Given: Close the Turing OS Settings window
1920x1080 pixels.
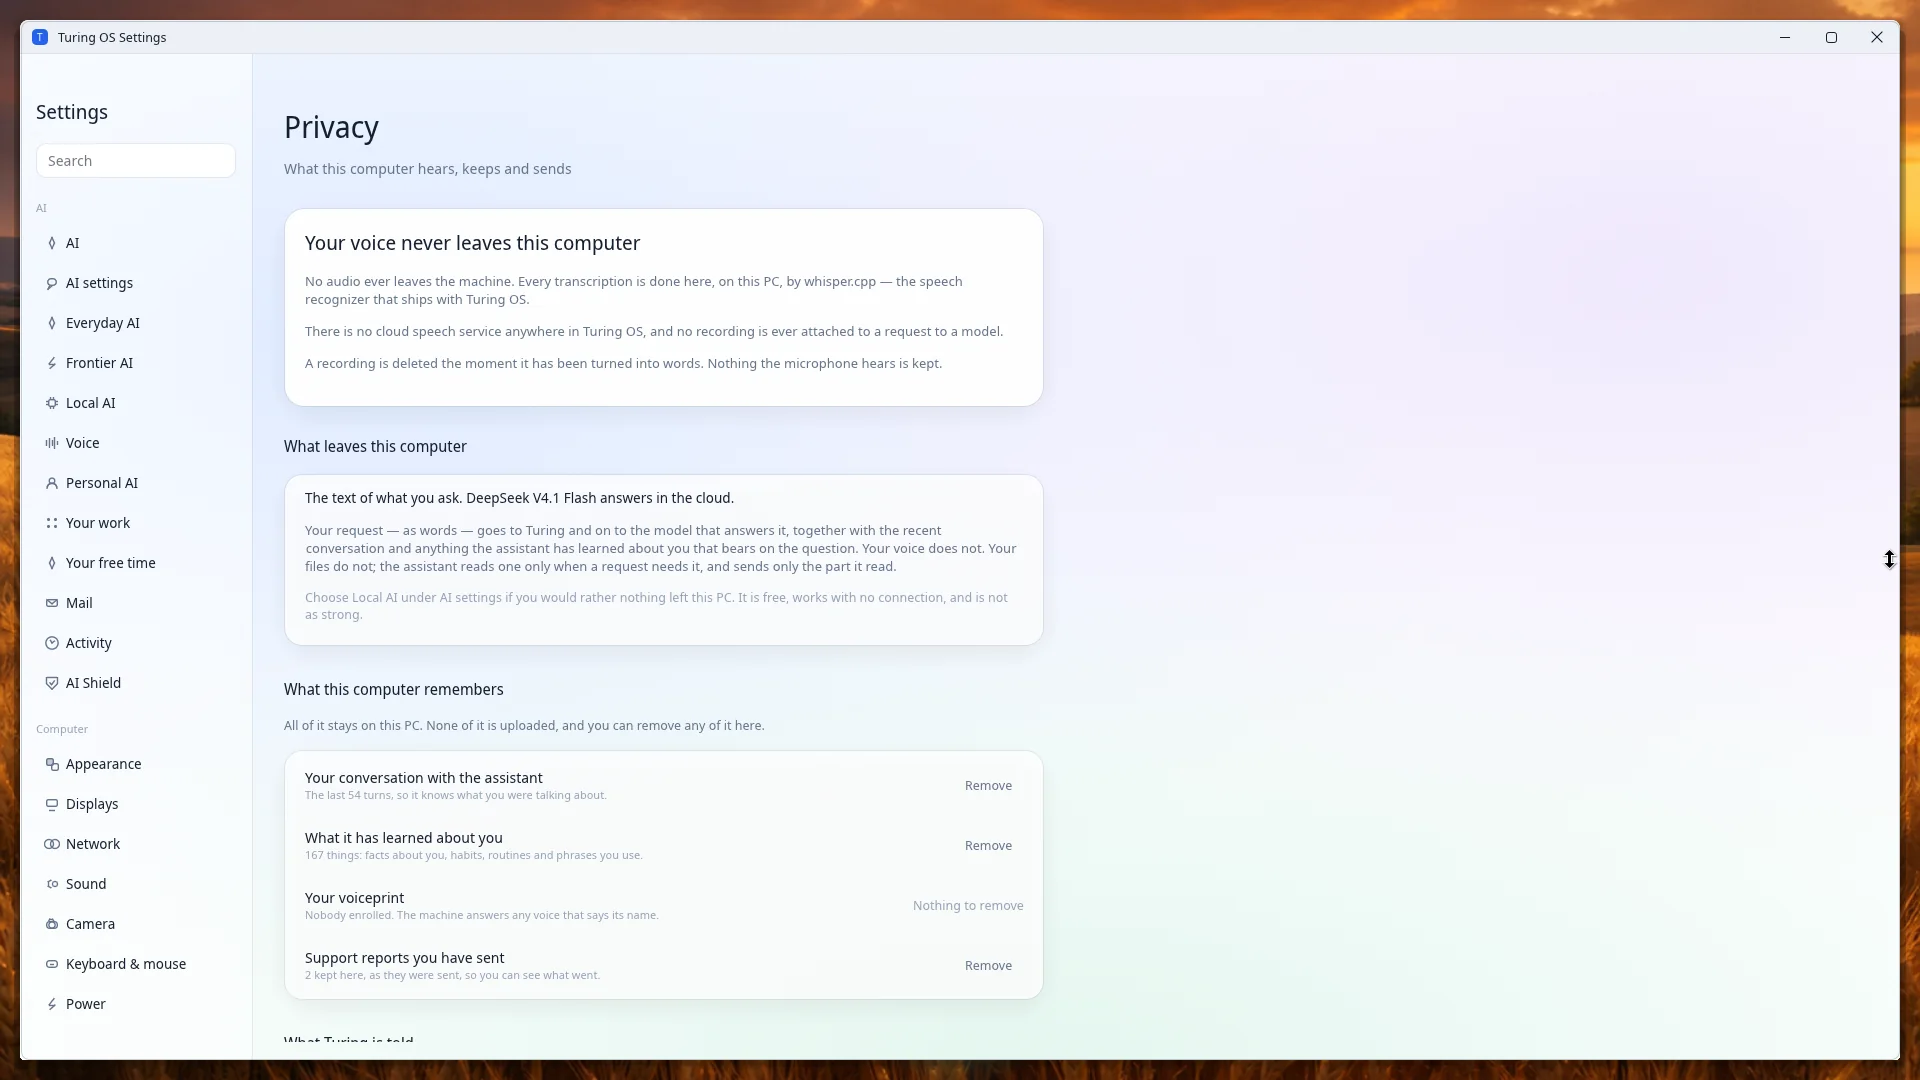Looking at the screenshot, I should coord(1877,37).
